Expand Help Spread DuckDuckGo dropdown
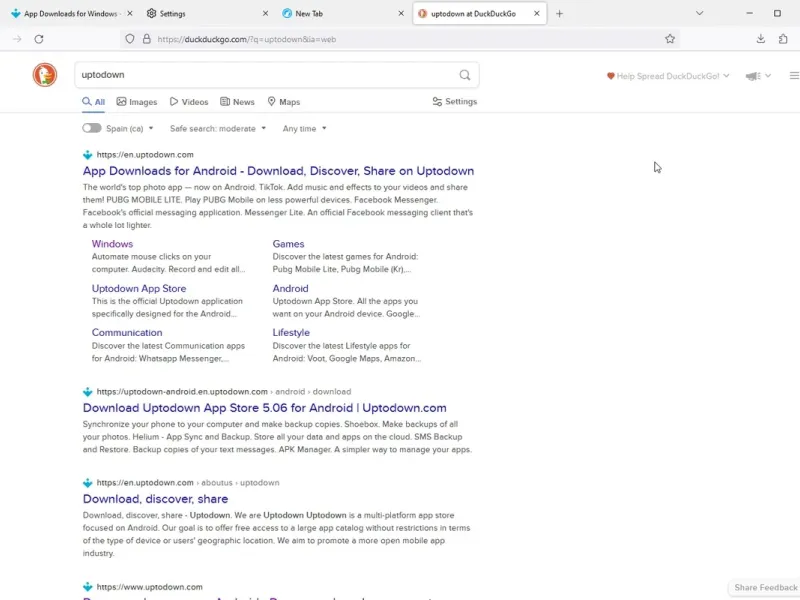 [x=668, y=76]
